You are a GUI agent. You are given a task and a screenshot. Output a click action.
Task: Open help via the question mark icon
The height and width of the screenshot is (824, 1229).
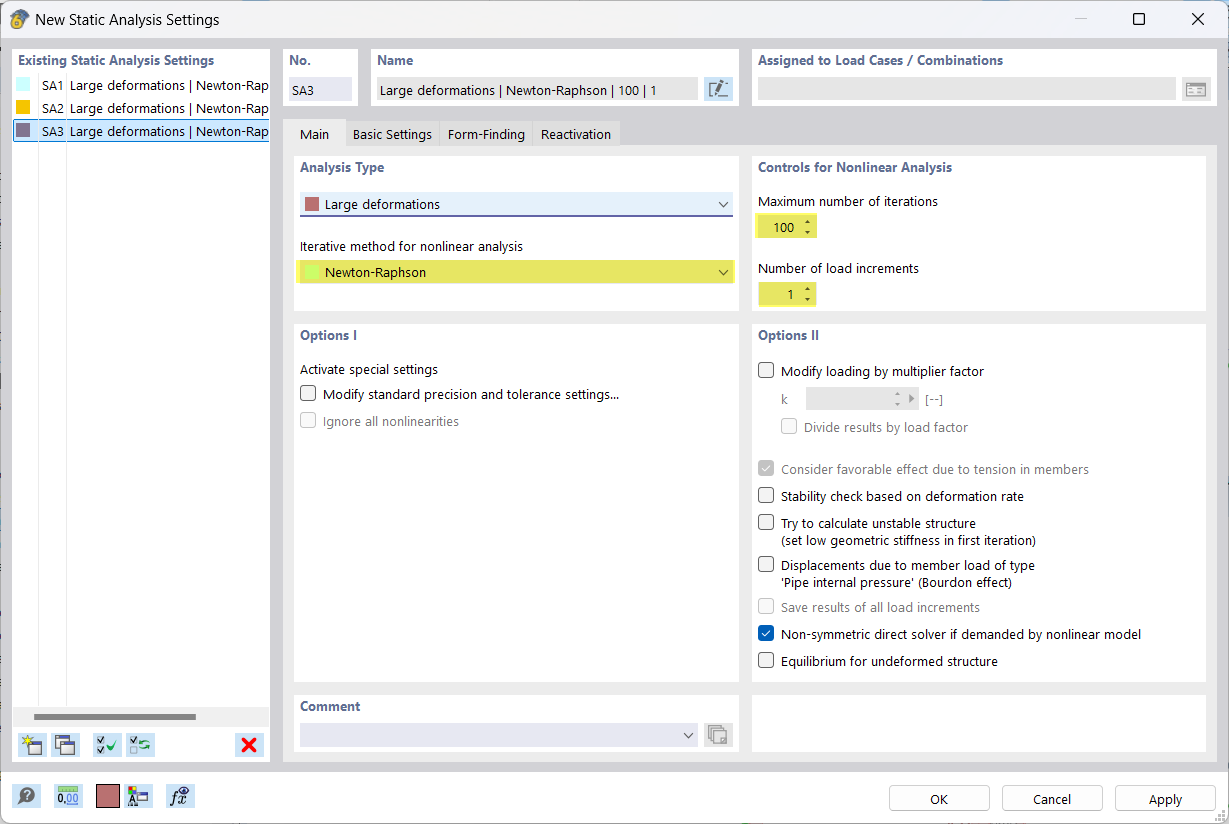tap(27, 796)
